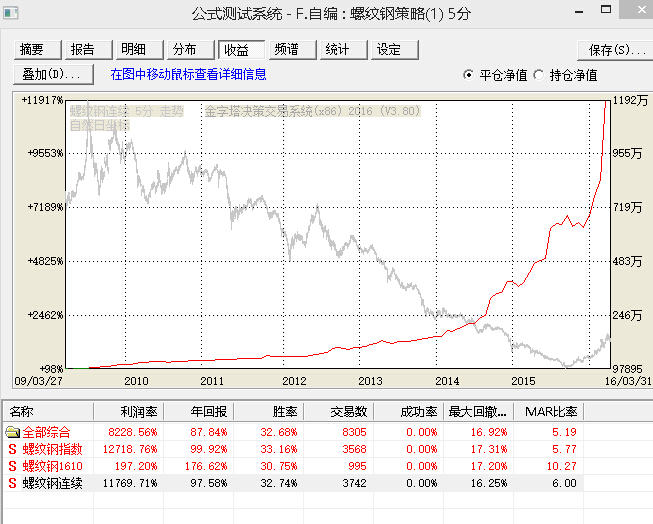Click the 5.19 MAR ratio cell

564,432
